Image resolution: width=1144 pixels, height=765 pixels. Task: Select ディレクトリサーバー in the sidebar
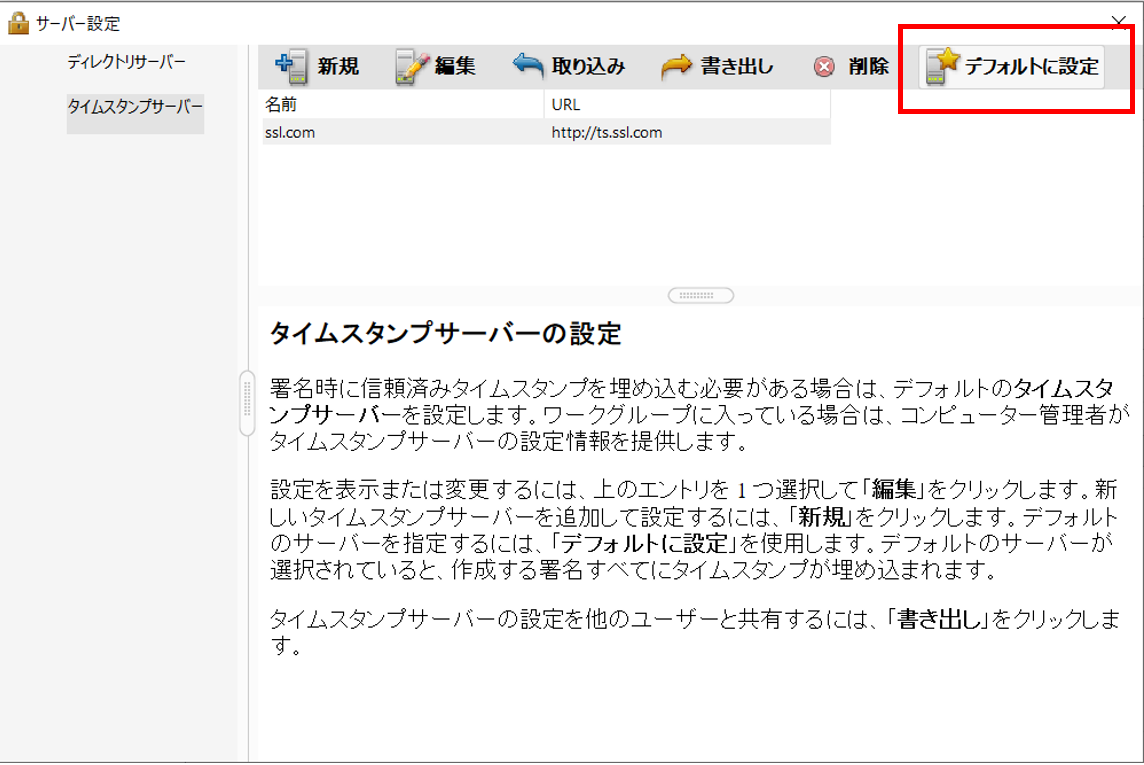click(x=126, y=63)
